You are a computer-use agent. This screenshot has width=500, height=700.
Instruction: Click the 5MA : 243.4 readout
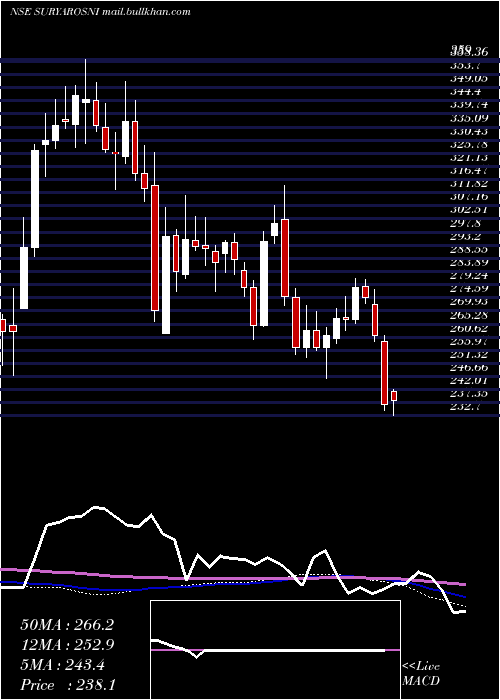click(62, 665)
